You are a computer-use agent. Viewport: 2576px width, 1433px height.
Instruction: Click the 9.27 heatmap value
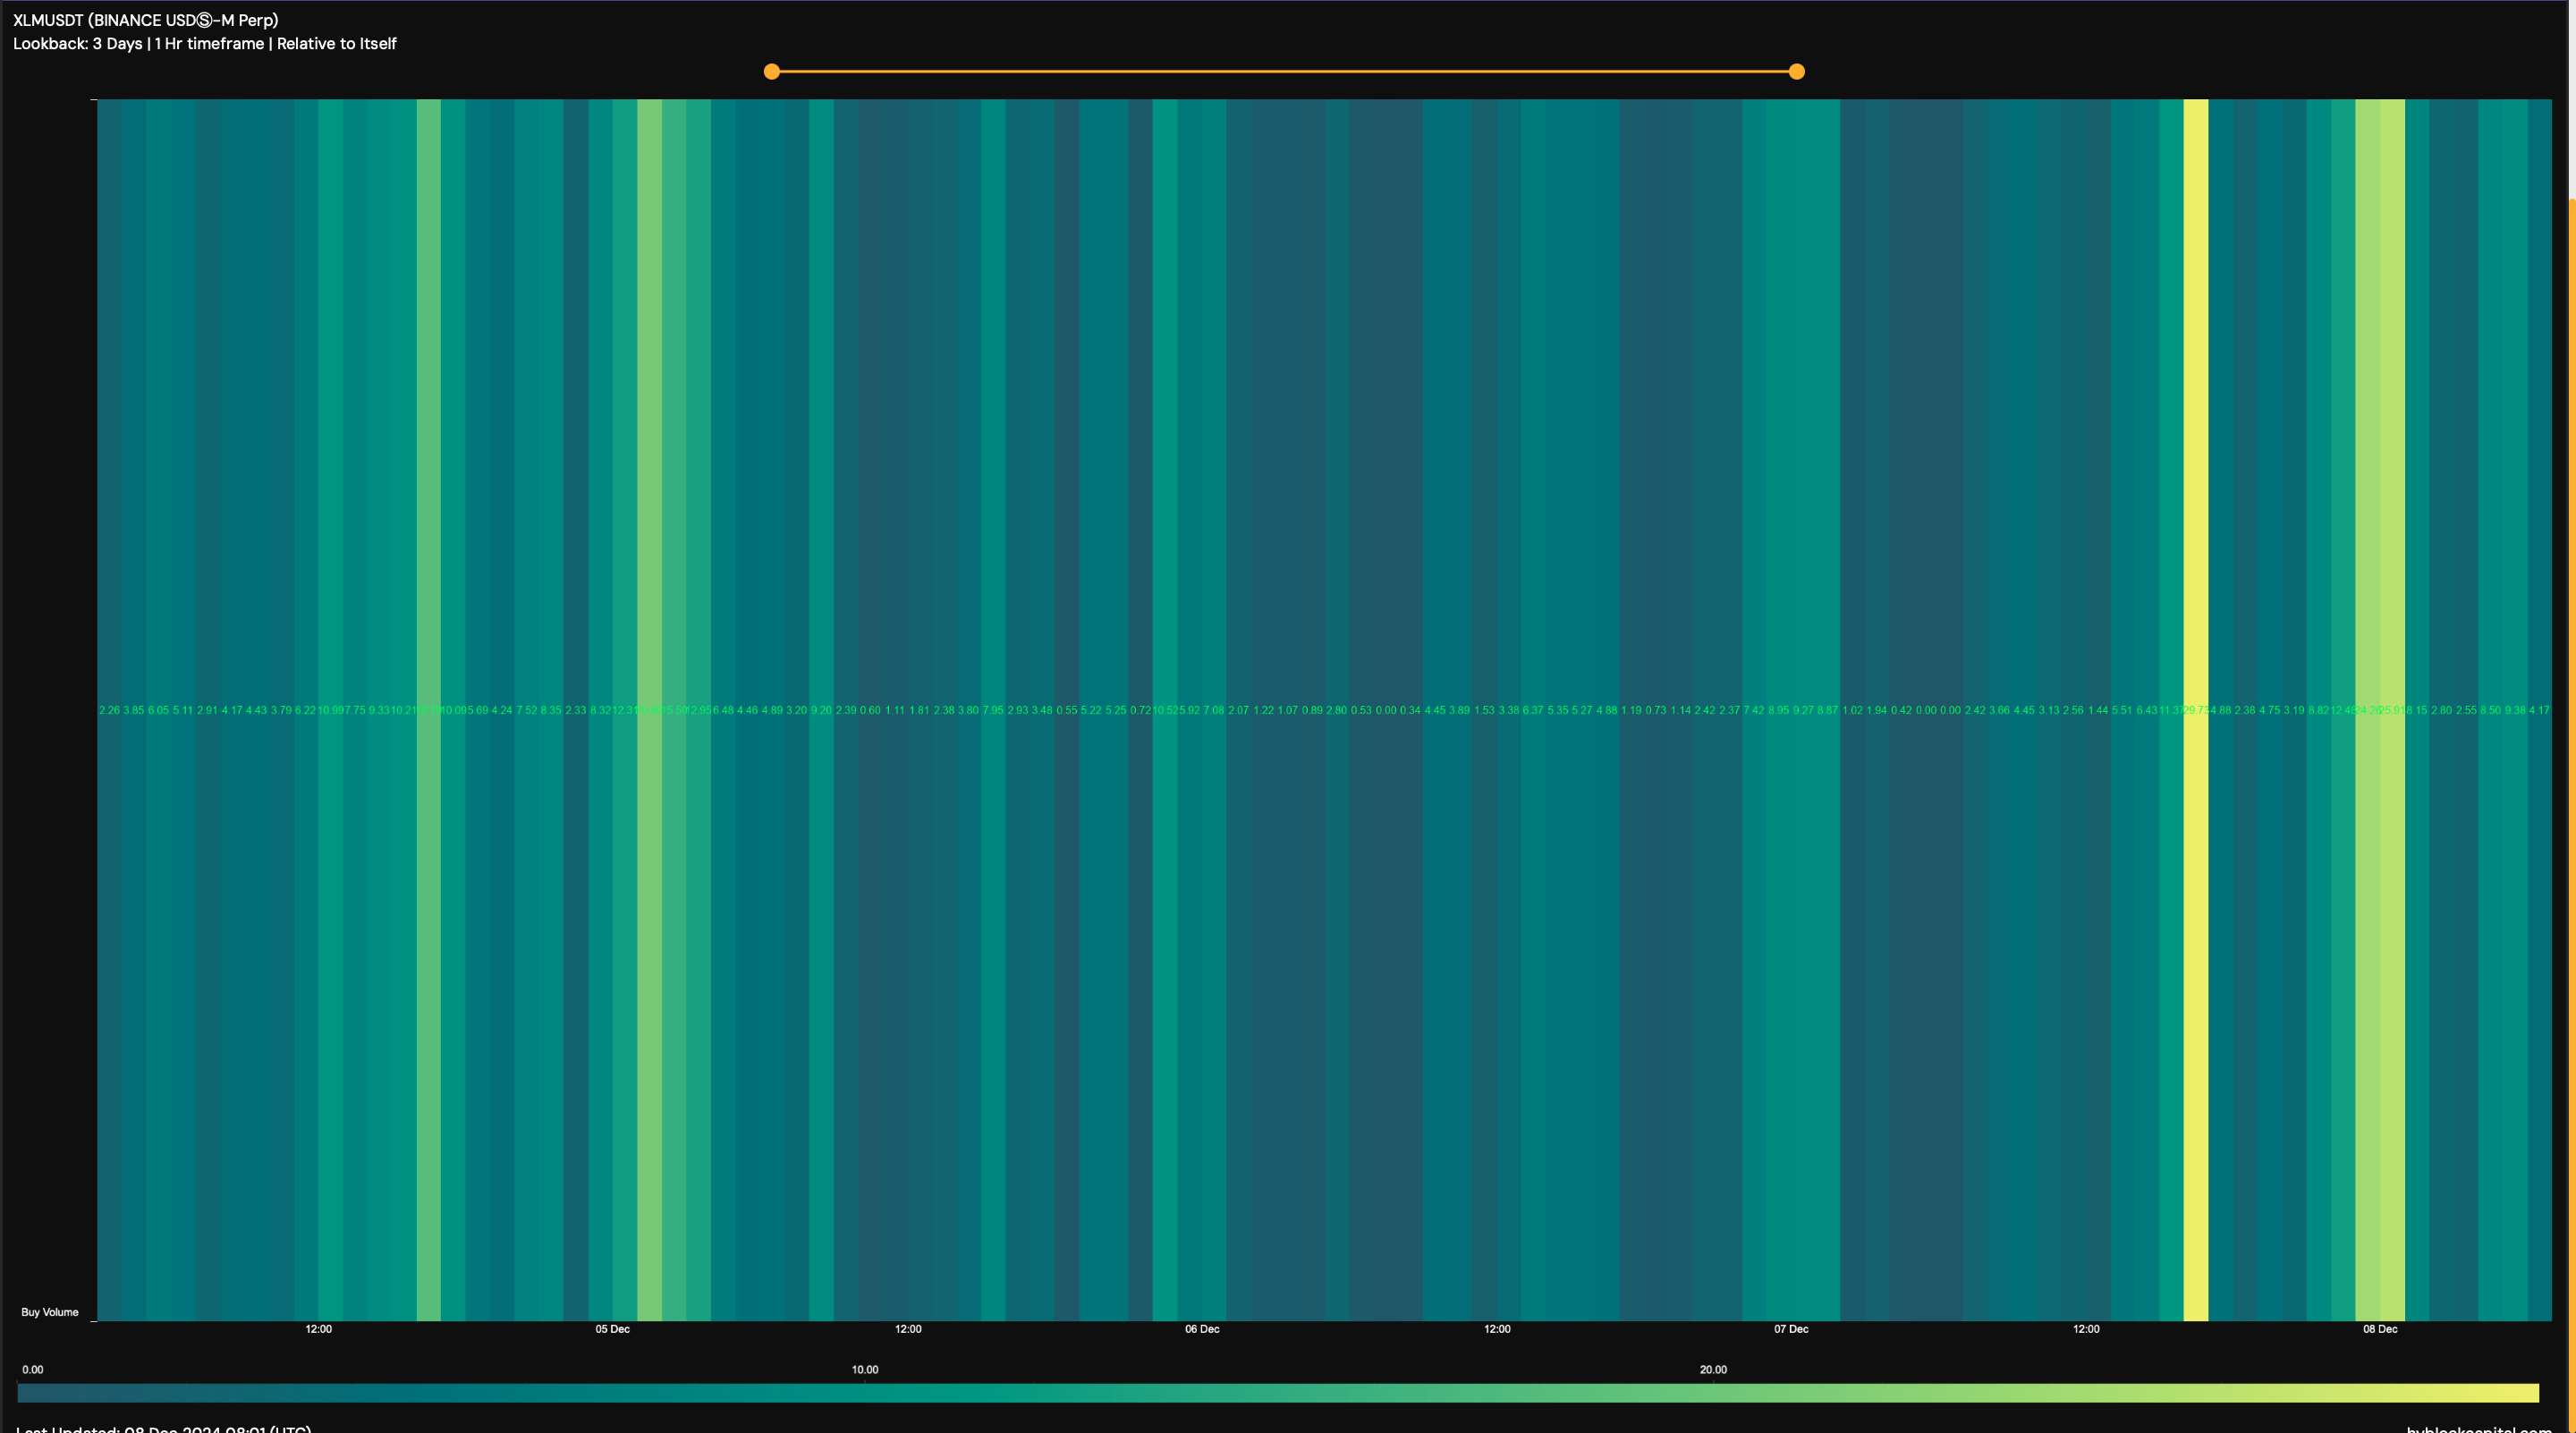[x=1803, y=710]
